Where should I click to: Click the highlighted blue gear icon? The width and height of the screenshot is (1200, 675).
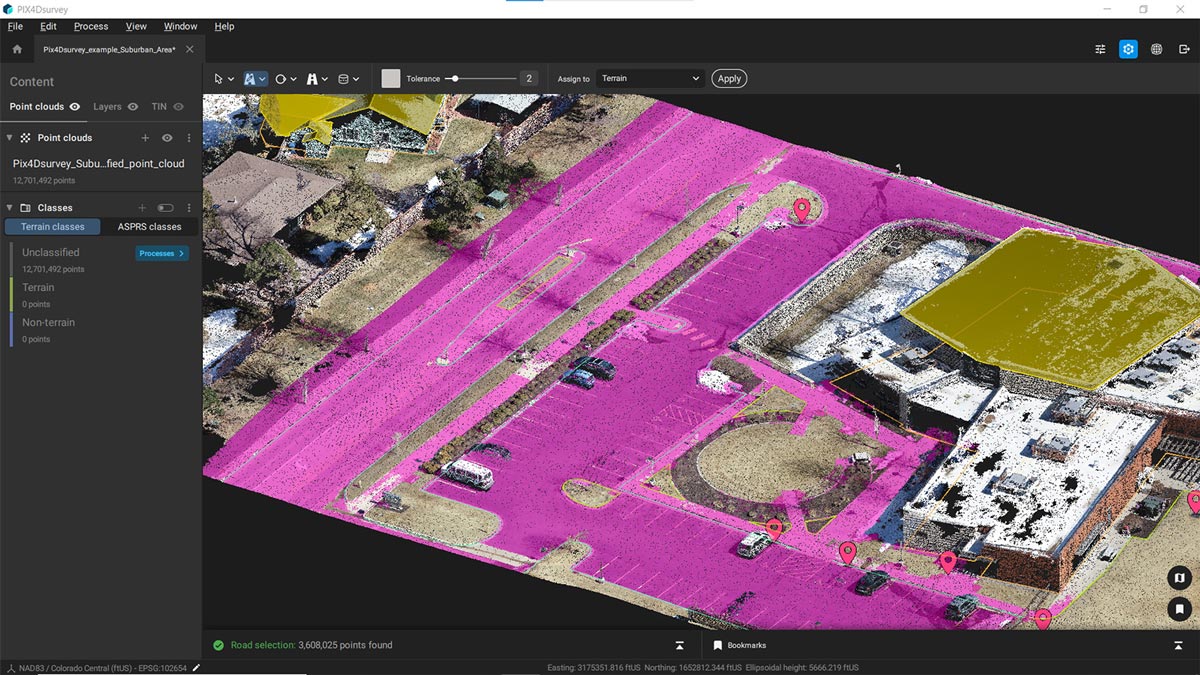coord(1128,49)
